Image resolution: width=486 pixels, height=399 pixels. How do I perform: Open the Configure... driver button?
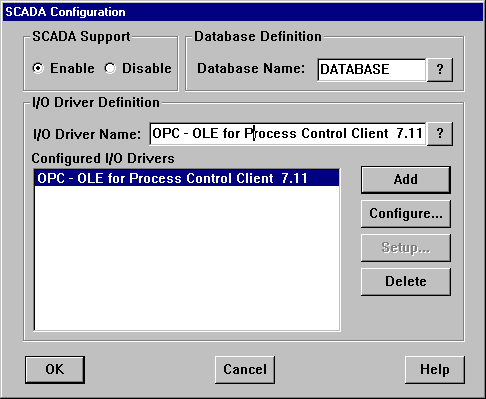[406, 214]
